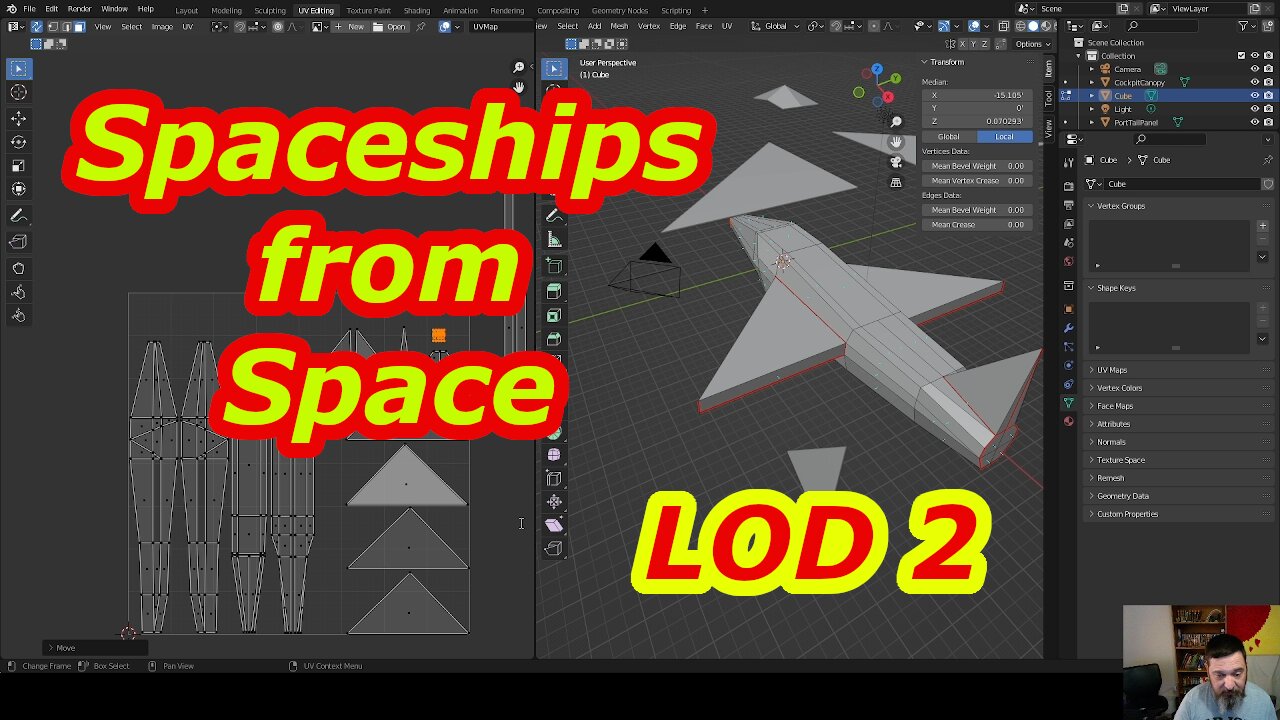Switch to the Shading workspace tab
This screenshot has width=1280, height=720.
[x=417, y=10]
